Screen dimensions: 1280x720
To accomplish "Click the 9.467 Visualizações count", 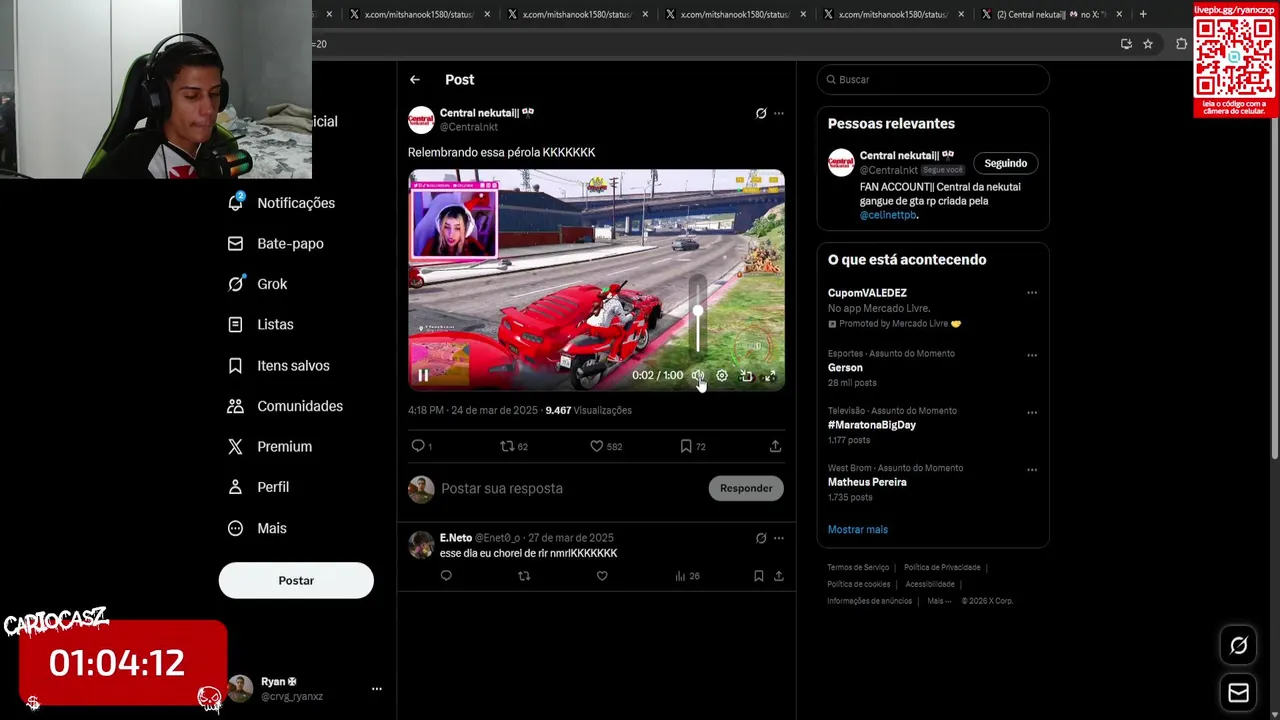I will tap(588, 411).
